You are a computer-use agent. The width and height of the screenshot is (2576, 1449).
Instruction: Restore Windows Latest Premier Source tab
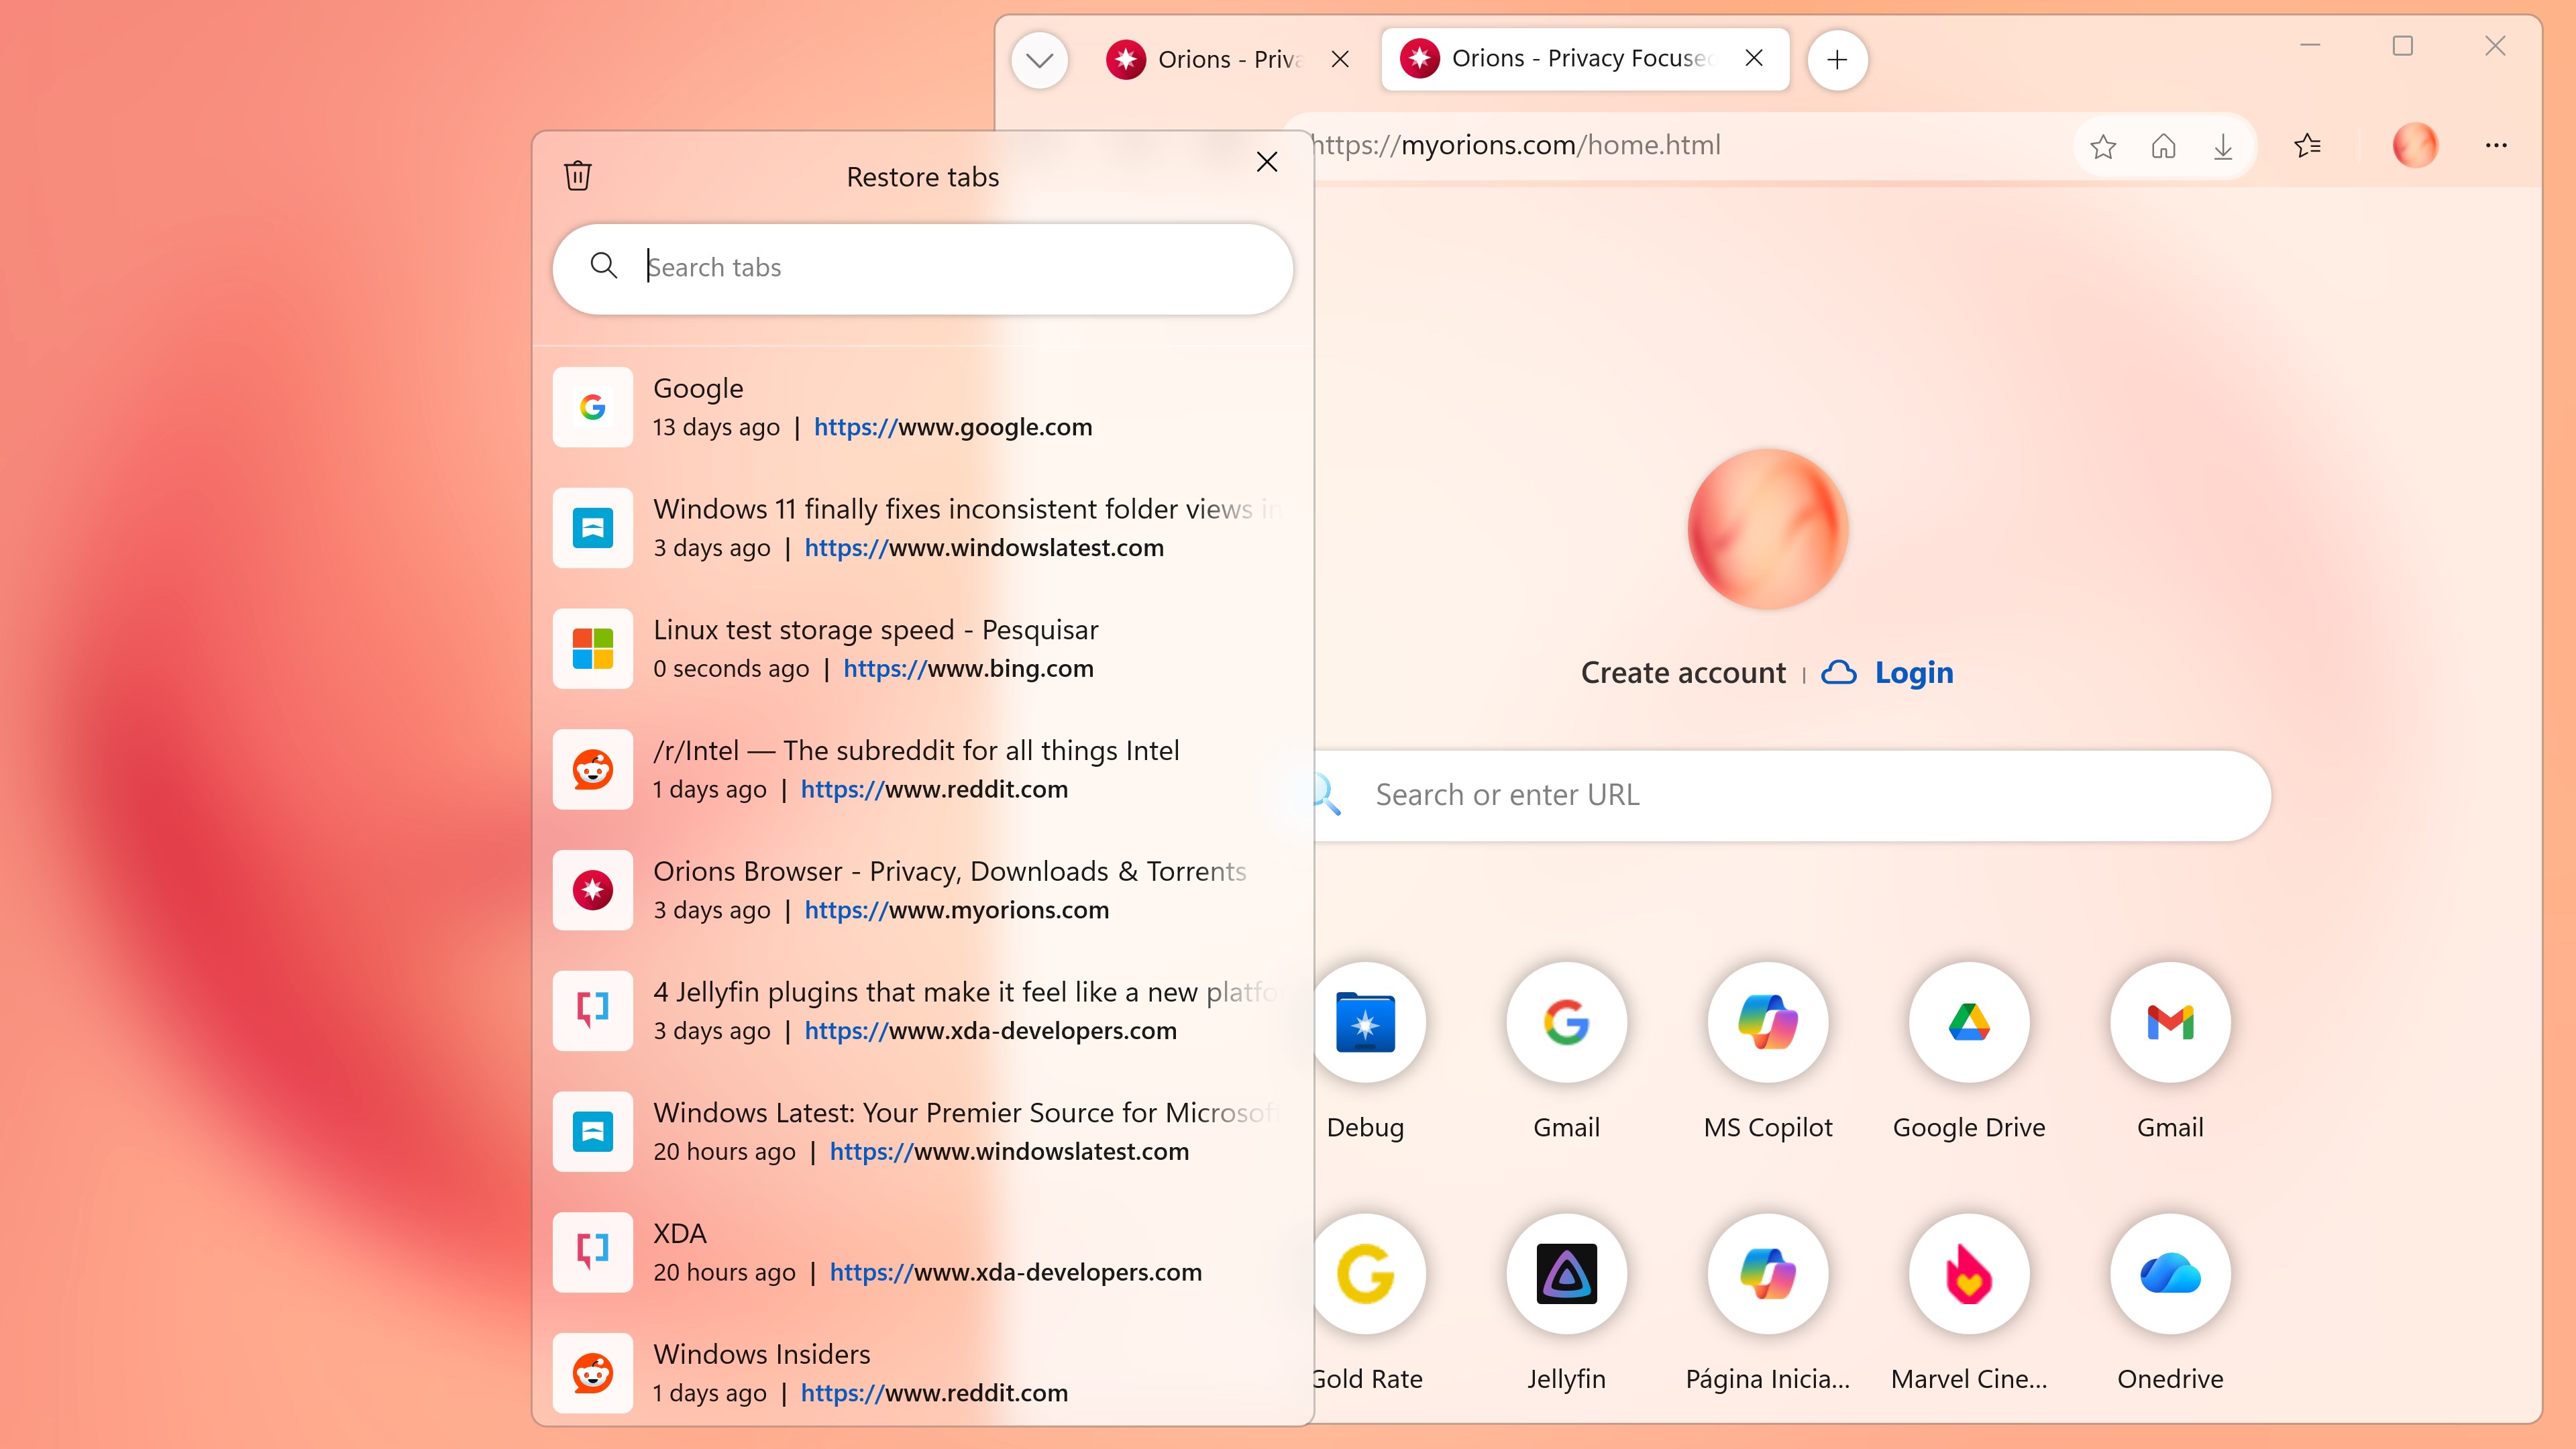pyautogui.click(x=923, y=1132)
